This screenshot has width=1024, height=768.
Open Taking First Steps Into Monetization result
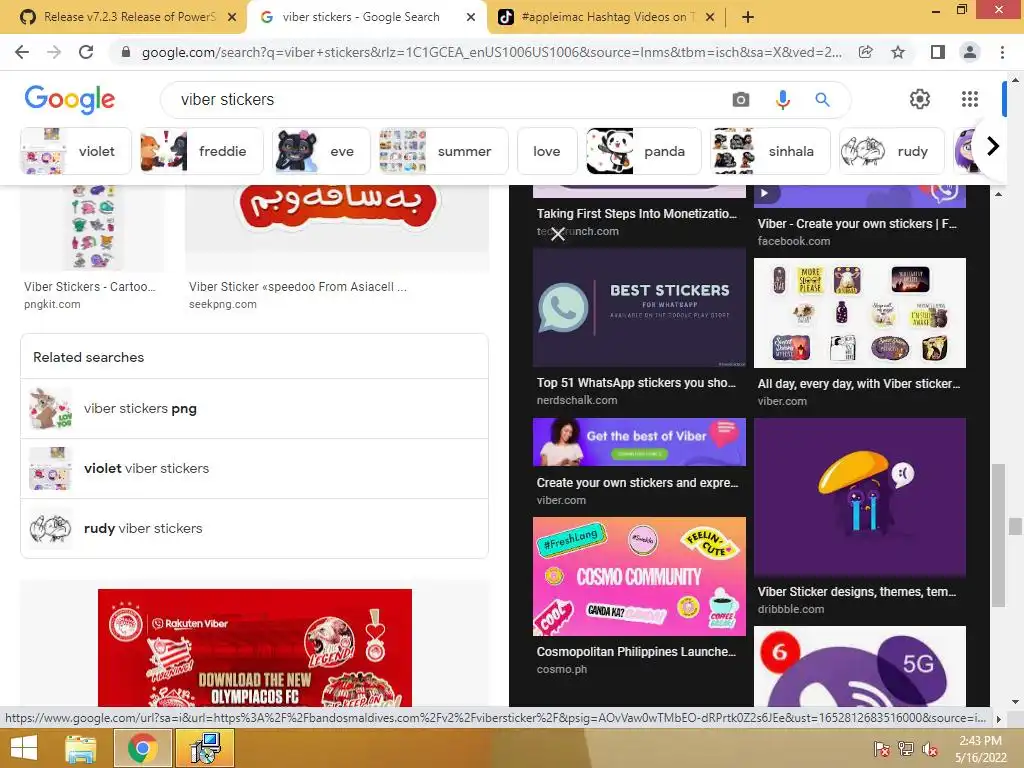tap(637, 214)
